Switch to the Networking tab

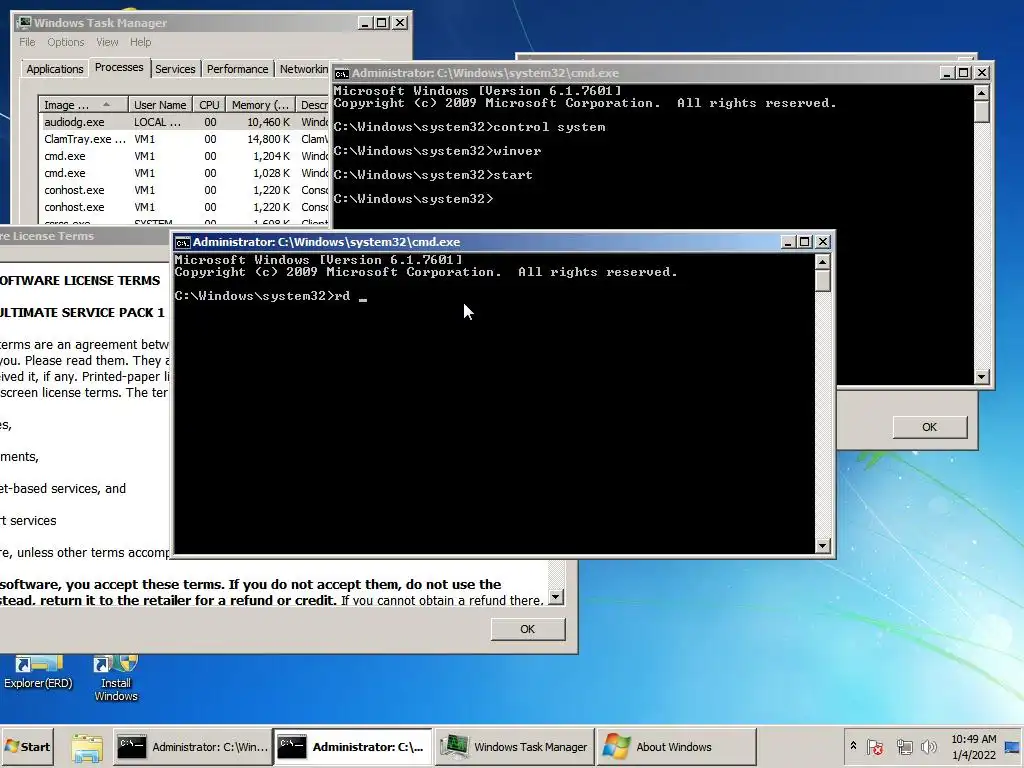coord(304,69)
